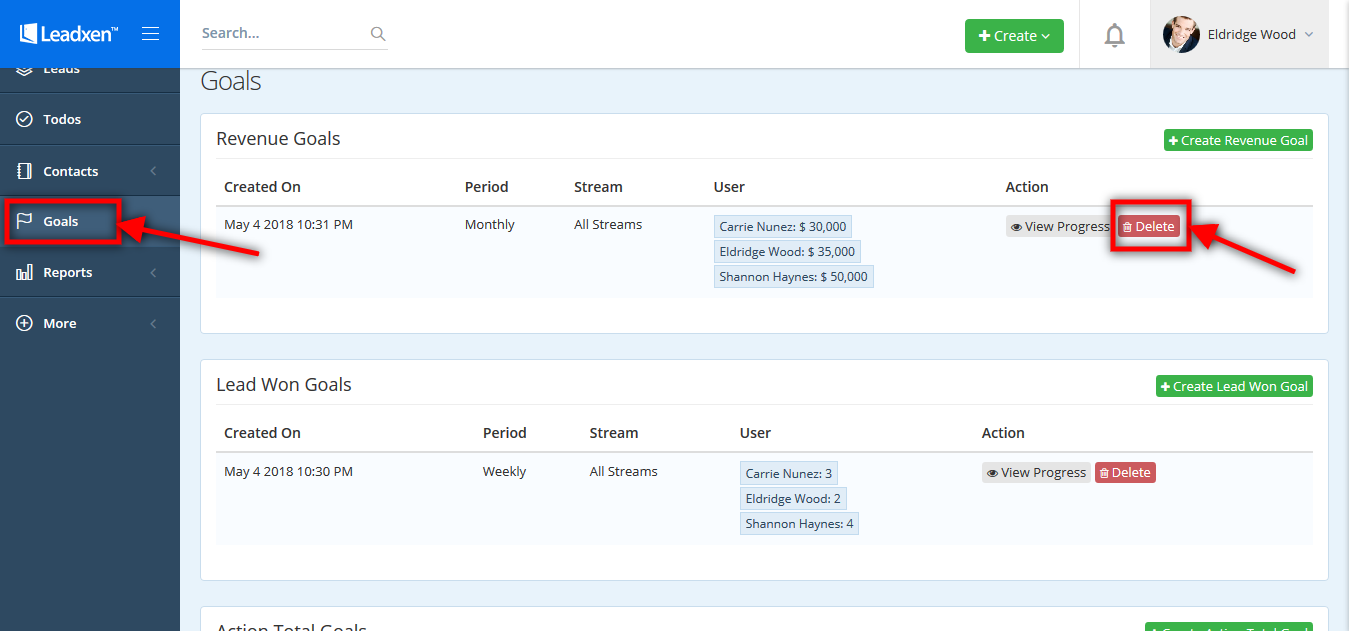This screenshot has height=631, width=1349.
Task: Open Todos in the sidebar
Action: click(90, 119)
